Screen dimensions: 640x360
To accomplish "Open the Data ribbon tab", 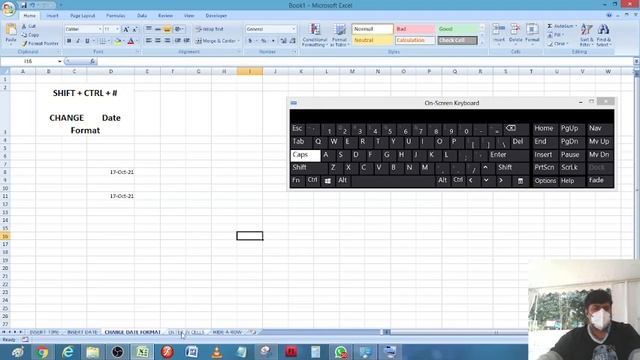I will 142,16.
